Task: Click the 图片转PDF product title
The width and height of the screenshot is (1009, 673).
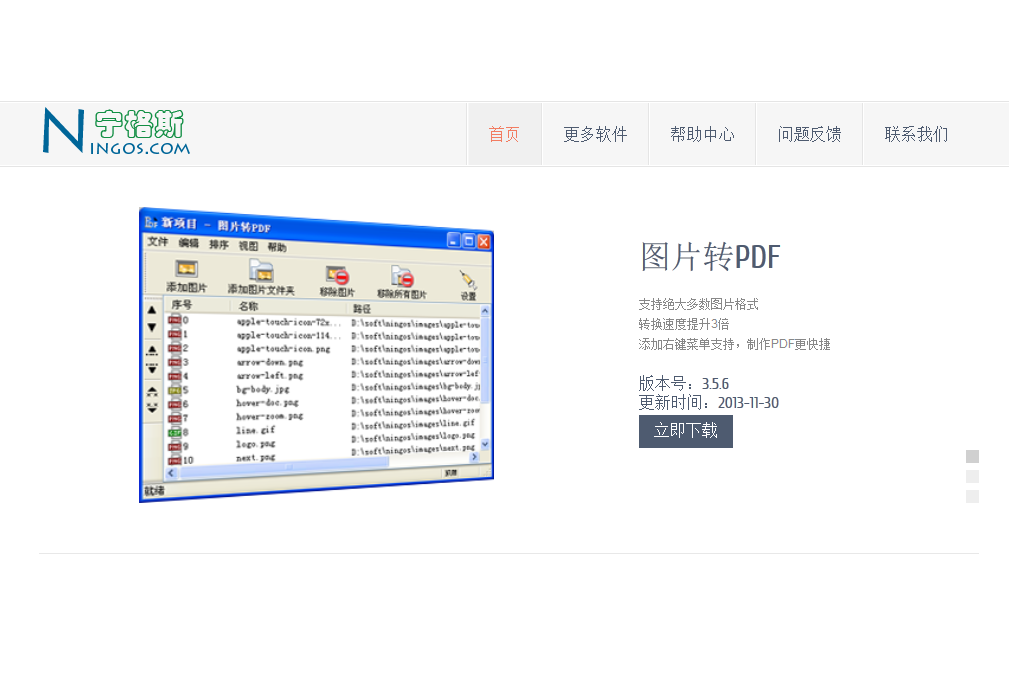Action: click(710, 257)
